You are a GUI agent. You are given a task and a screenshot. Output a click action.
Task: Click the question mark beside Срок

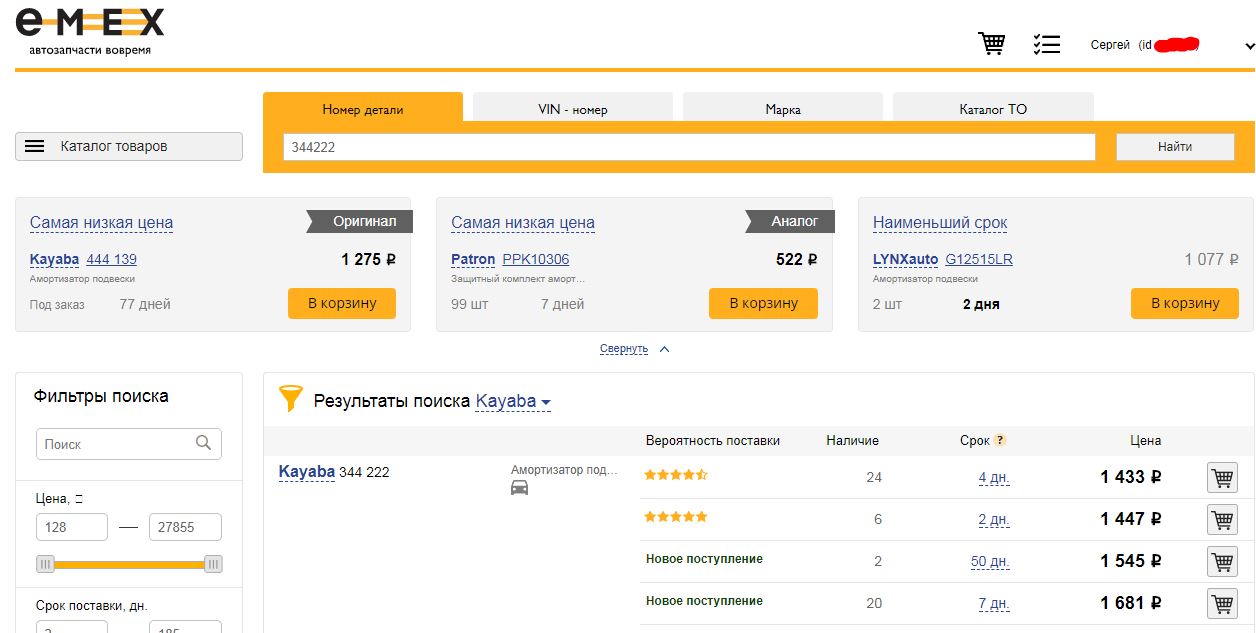click(x=999, y=440)
